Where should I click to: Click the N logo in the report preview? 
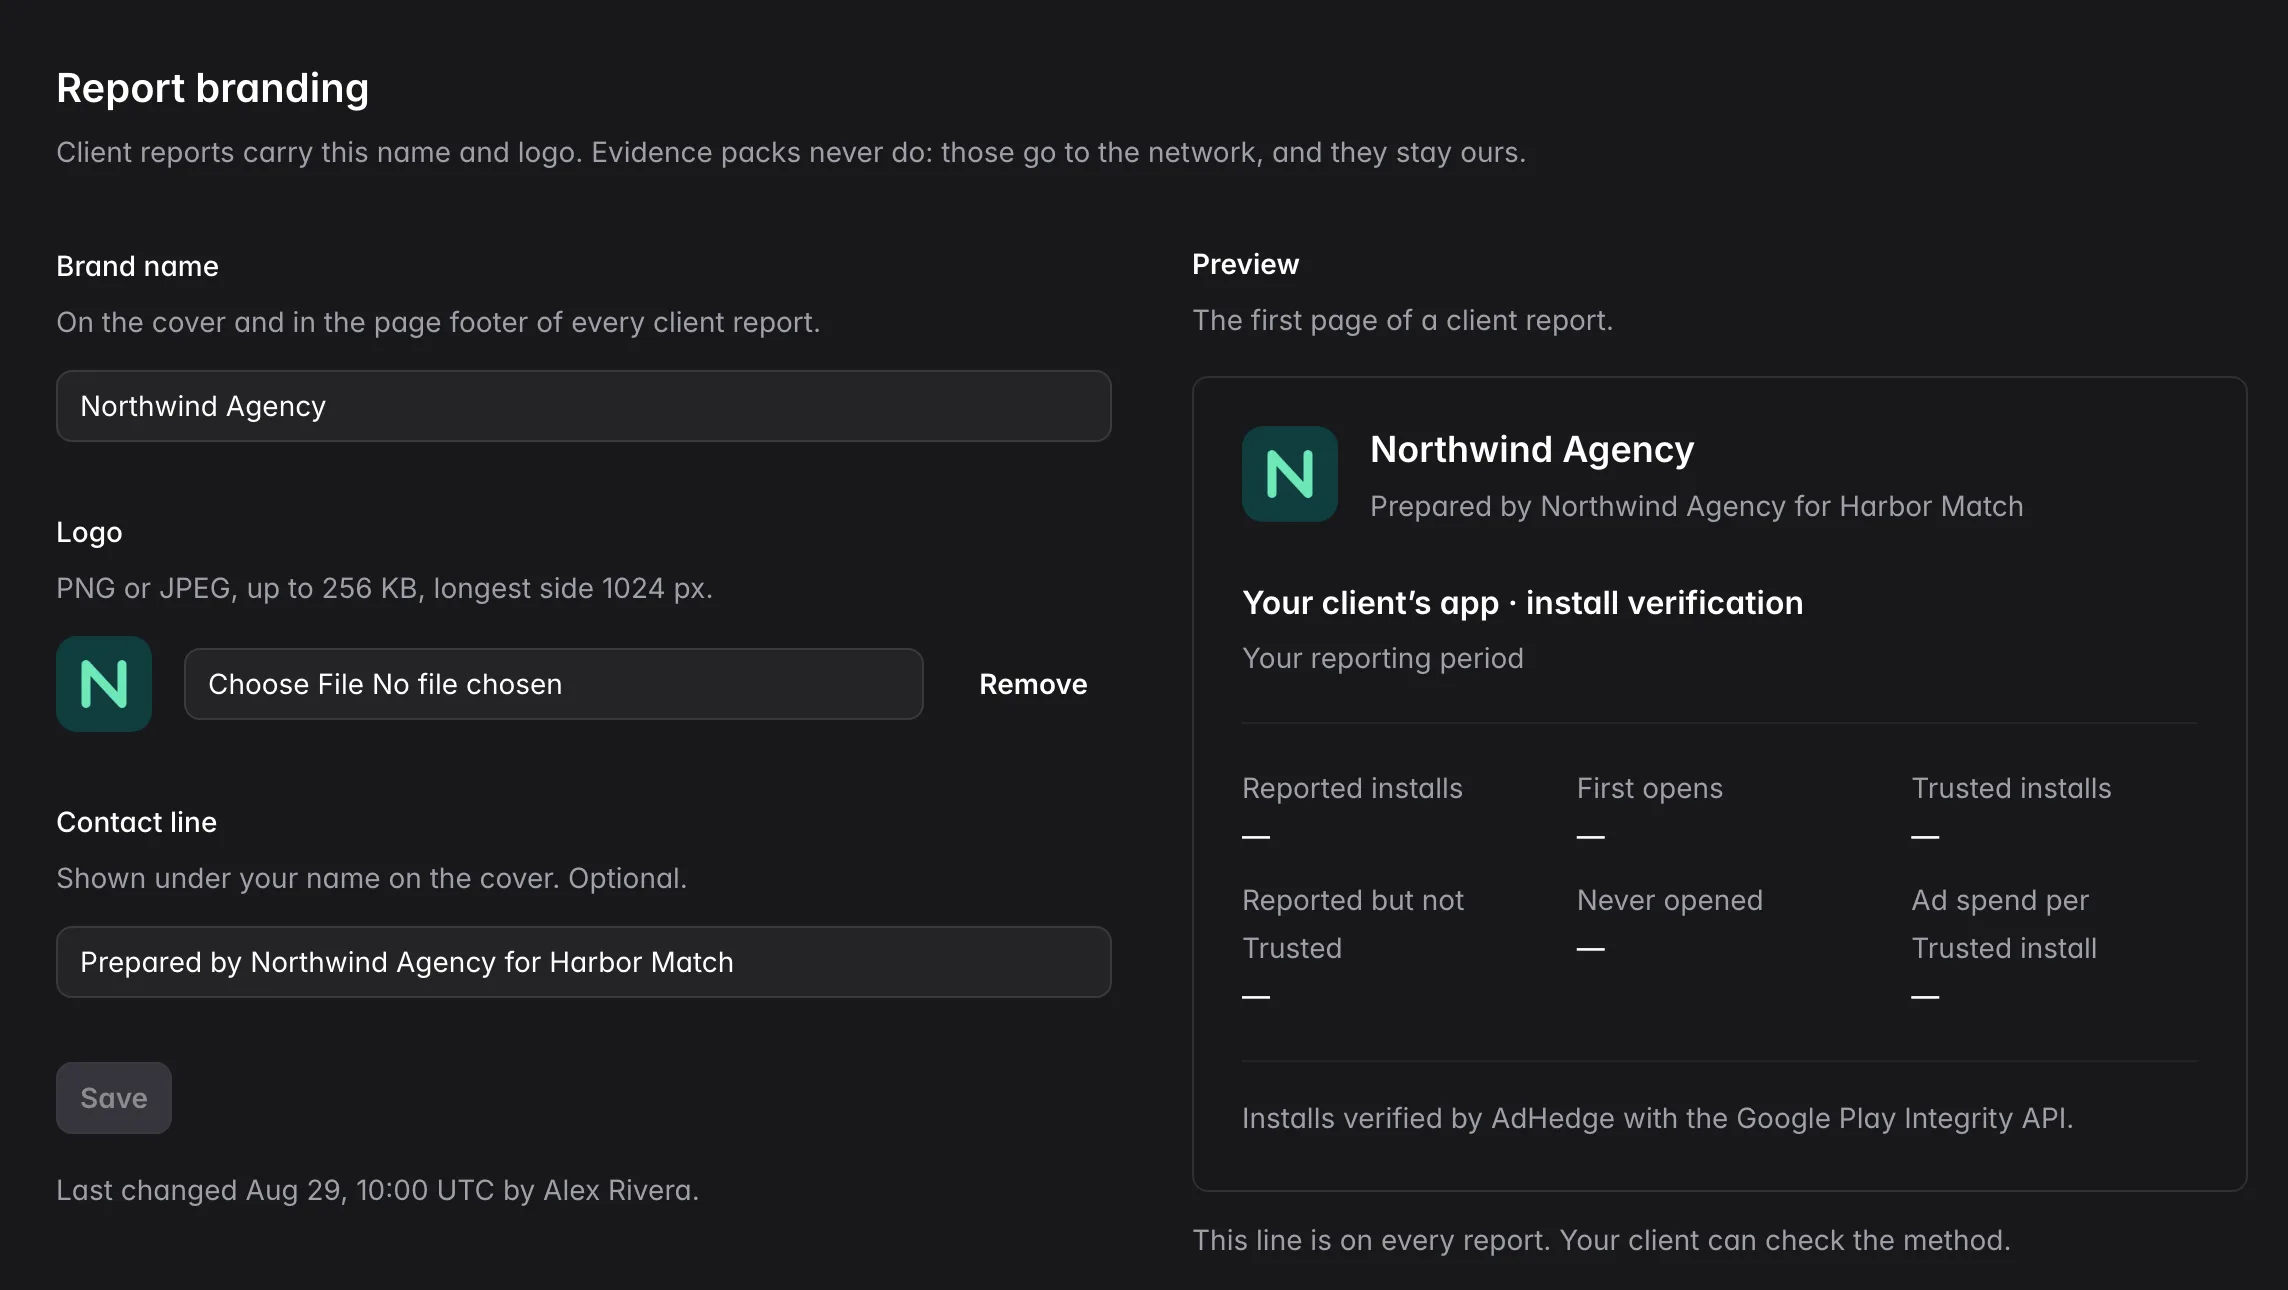point(1290,474)
